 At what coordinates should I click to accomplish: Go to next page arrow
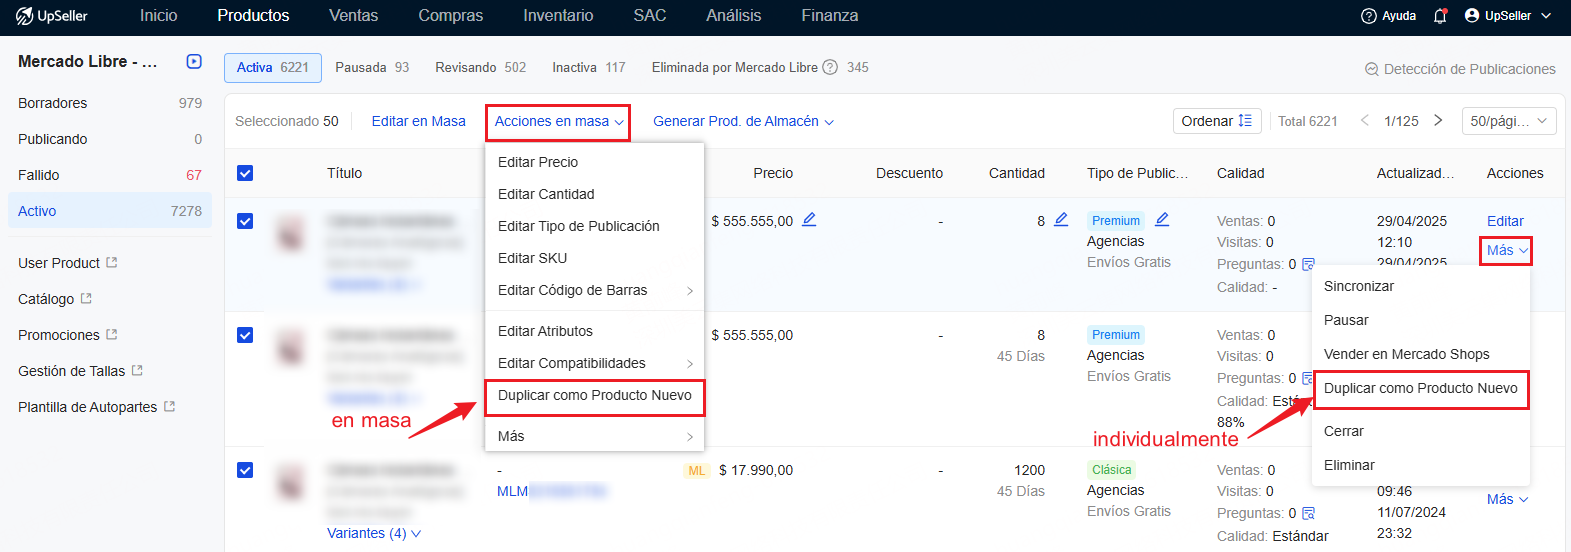click(x=1438, y=120)
